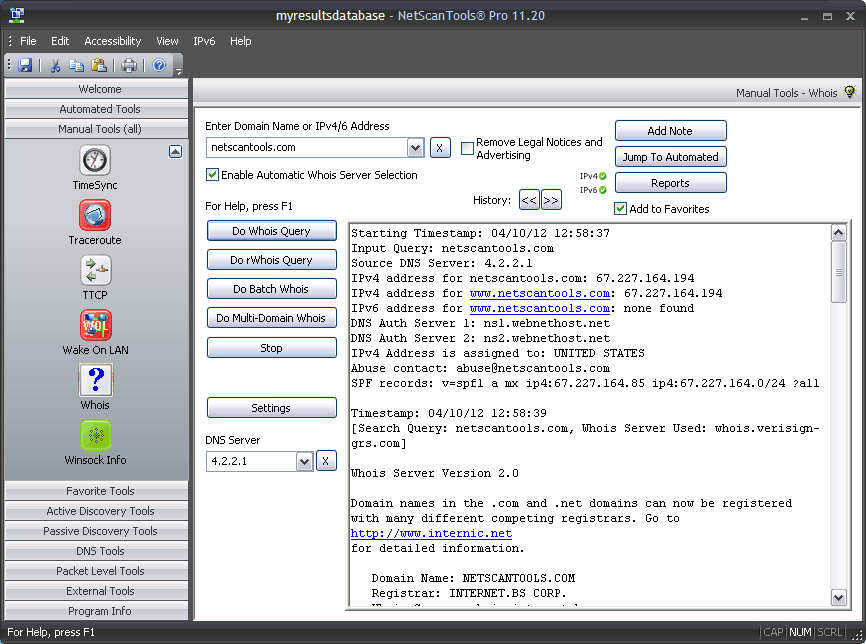Click the Copy toolbar icon
Viewport: 866px width, 644px height.
76,66
